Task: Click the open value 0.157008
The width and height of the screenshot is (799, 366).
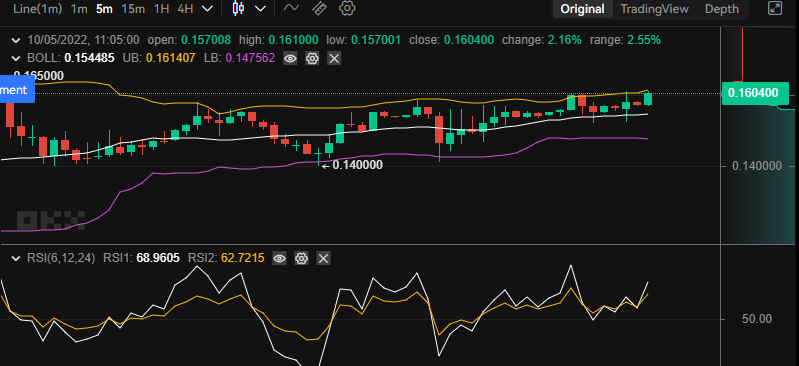Action: click(206, 40)
